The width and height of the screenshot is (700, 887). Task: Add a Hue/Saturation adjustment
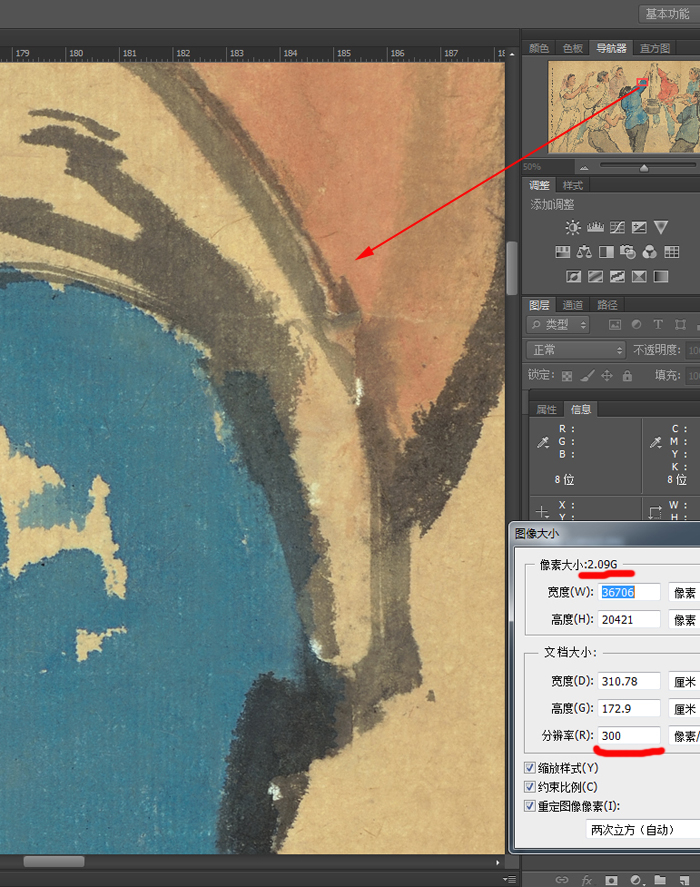(x=562, y=252)
